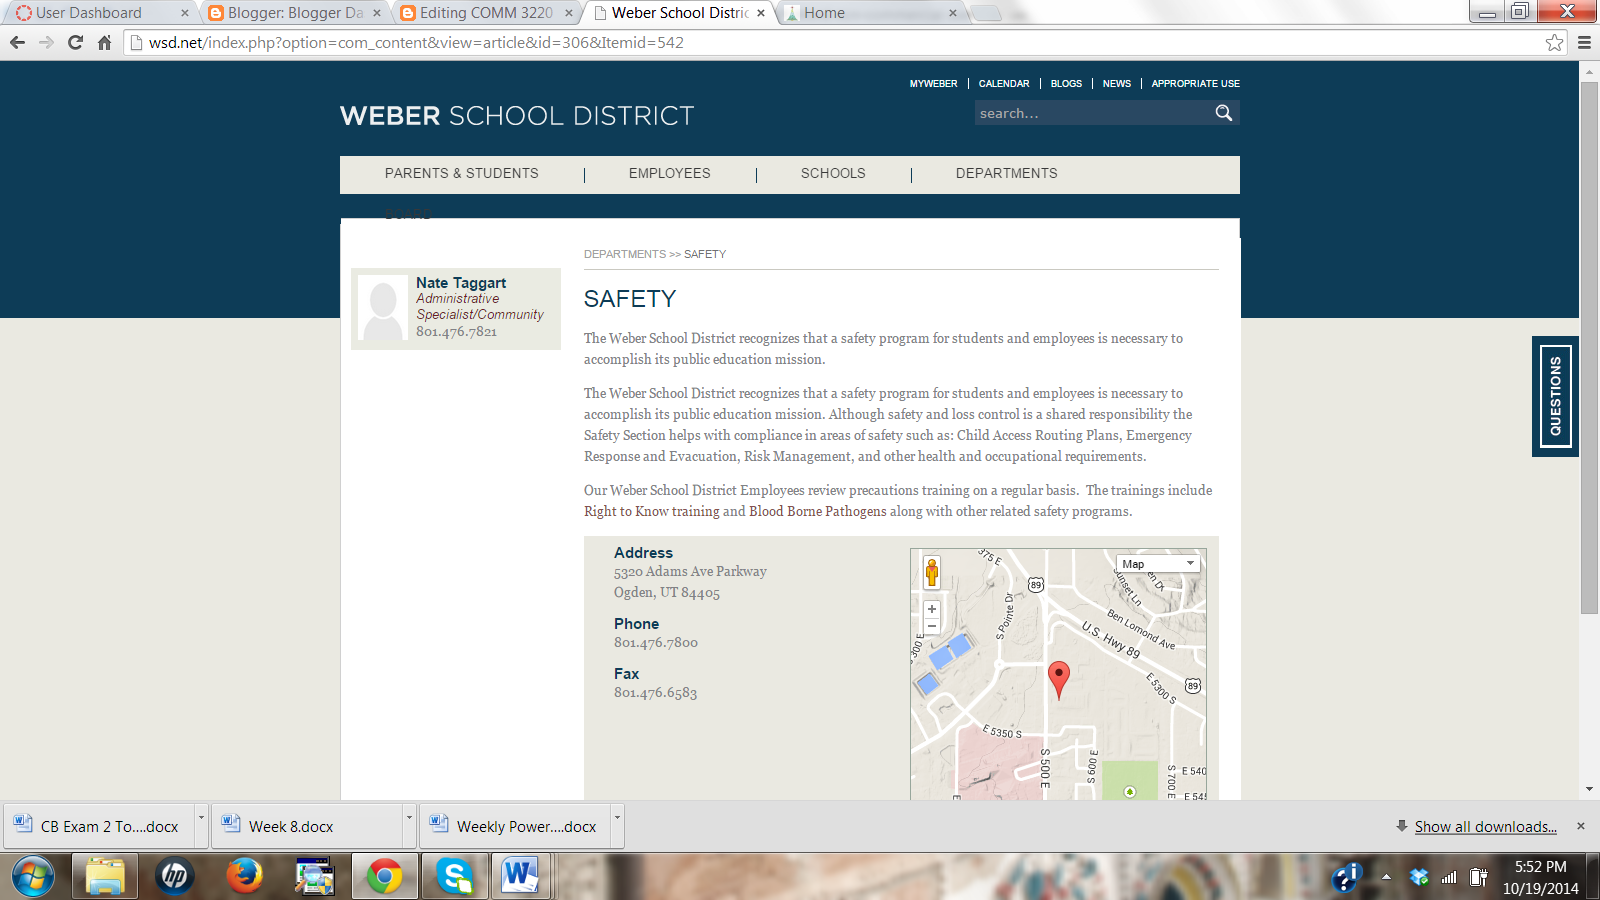1600x900 pixels.
Task: Click the scrollbar down arrow
Action: (1589, 789)
